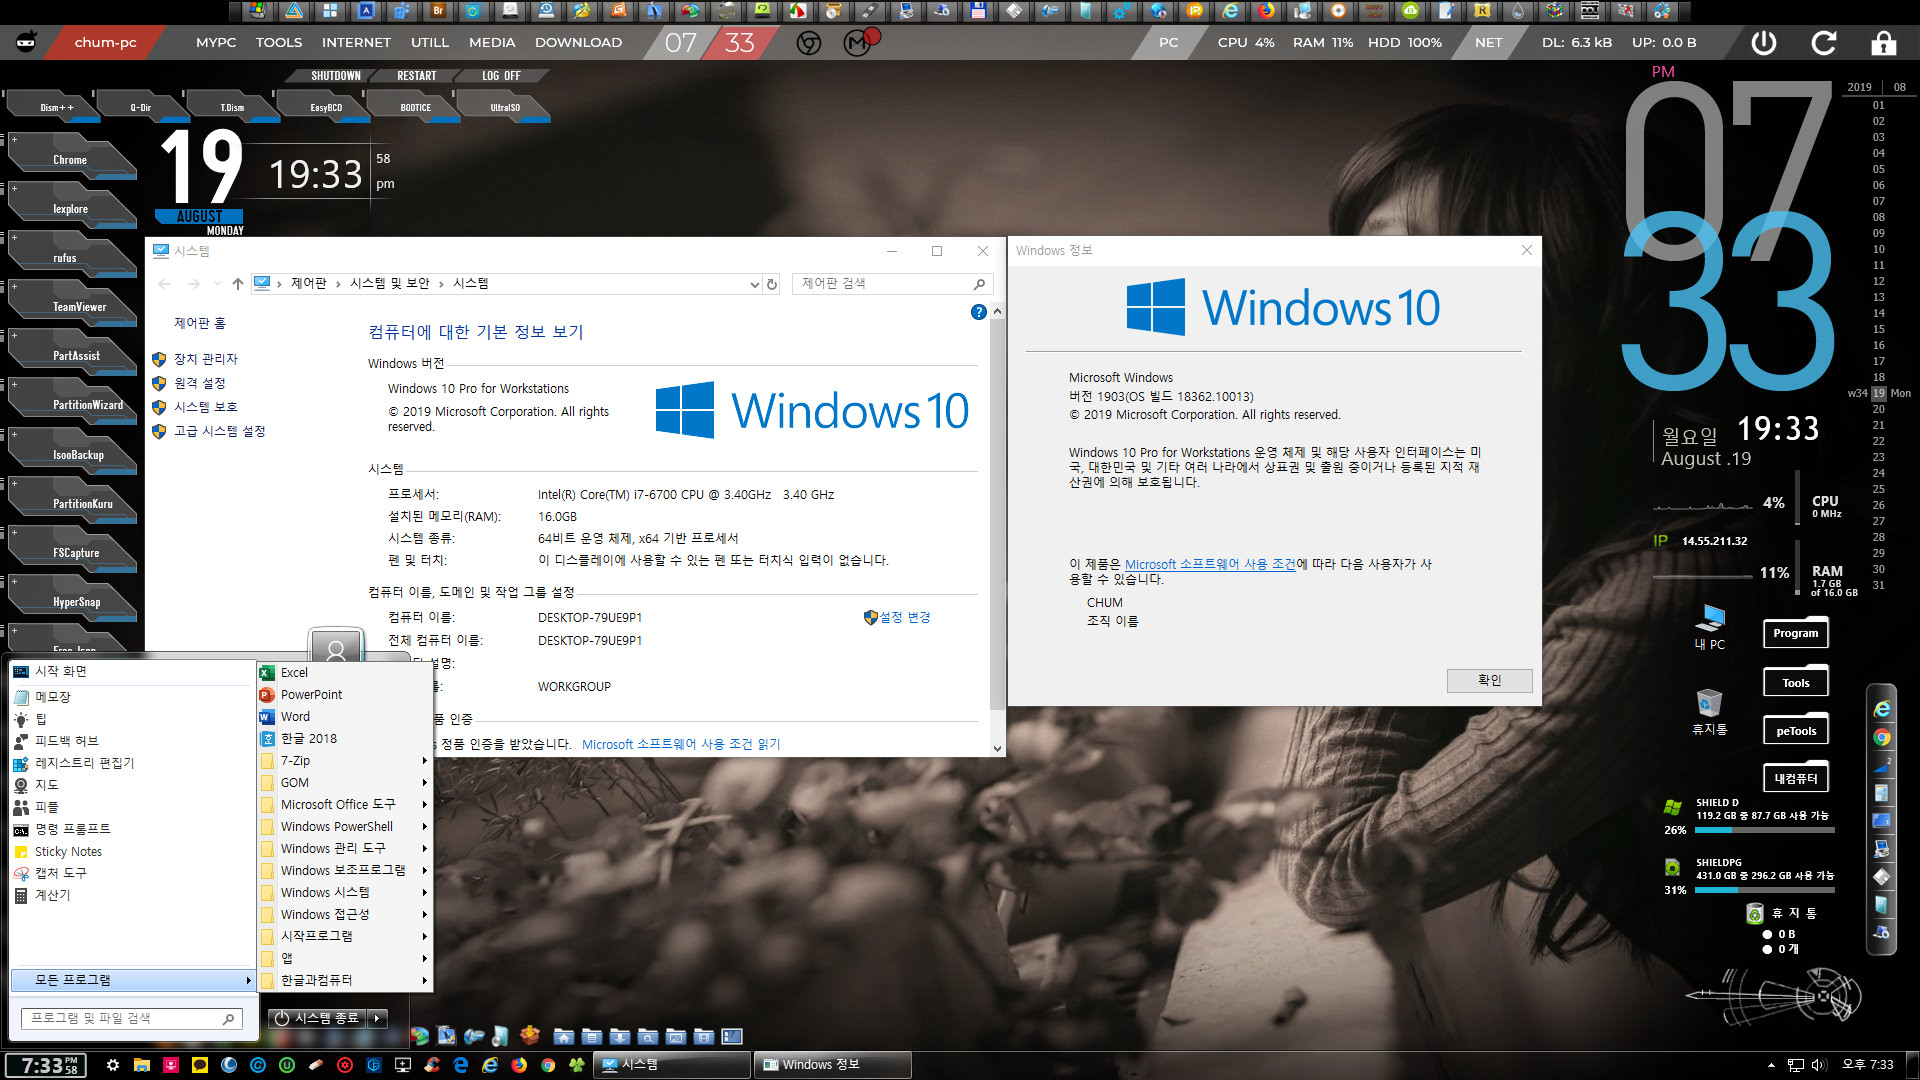Launch Internet Explorer from the bottom taskbar
This screenshot has width=1920, height=1080.
point(490,1065)
